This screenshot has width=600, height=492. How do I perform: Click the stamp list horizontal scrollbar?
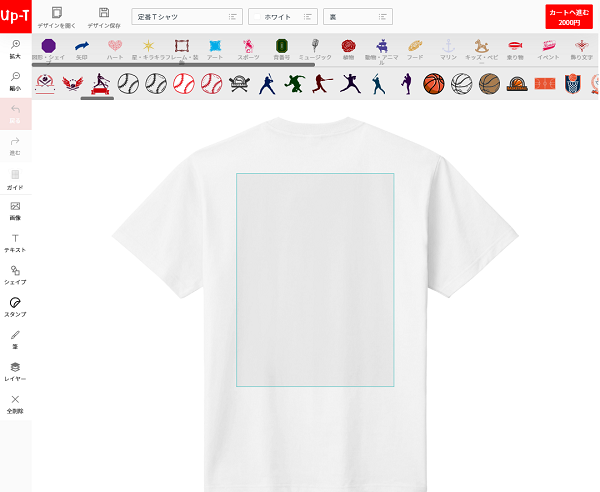point(97,98)
